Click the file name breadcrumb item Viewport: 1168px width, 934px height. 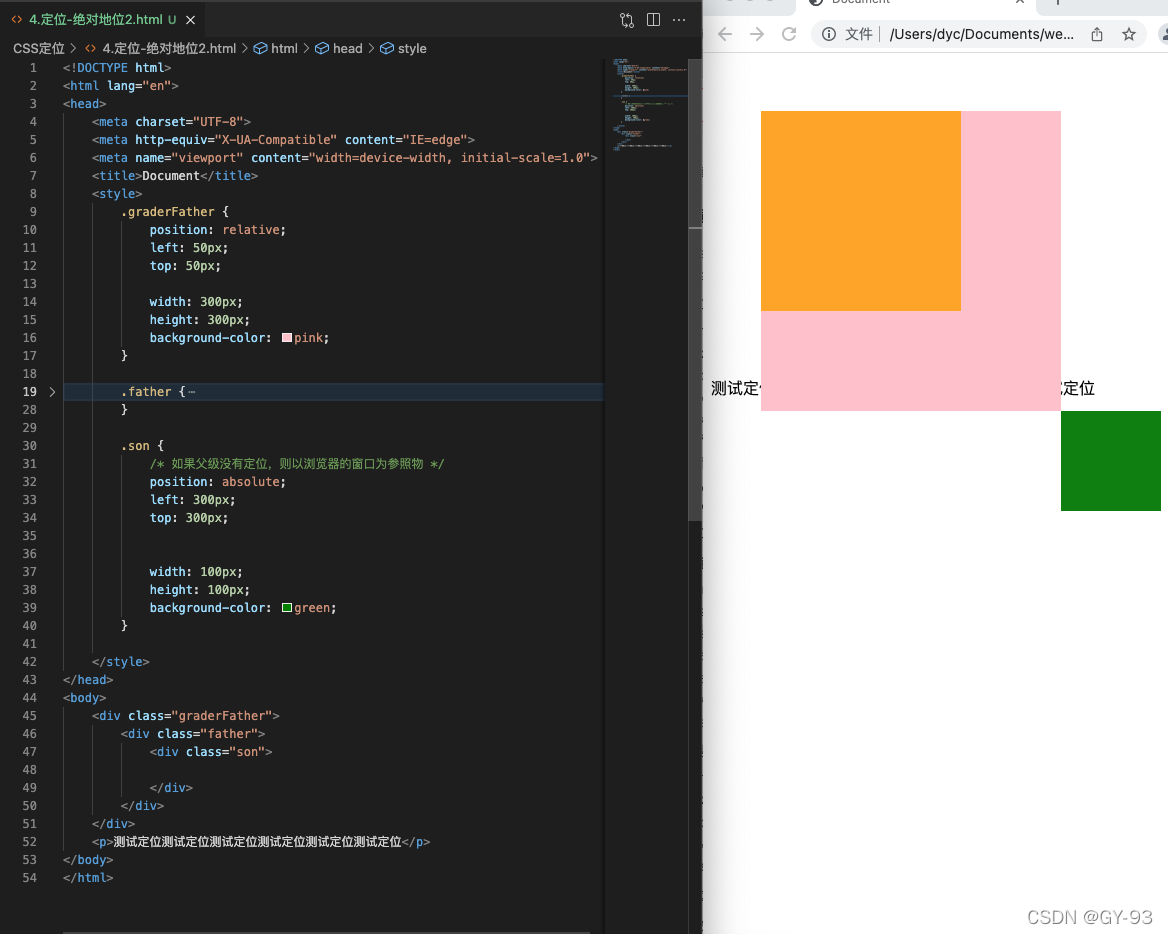pos(169,48)
